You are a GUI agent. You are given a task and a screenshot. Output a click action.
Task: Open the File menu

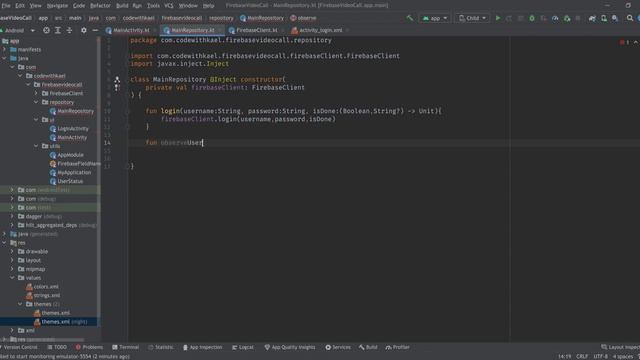pyautogui.click(x=6, y=6)
